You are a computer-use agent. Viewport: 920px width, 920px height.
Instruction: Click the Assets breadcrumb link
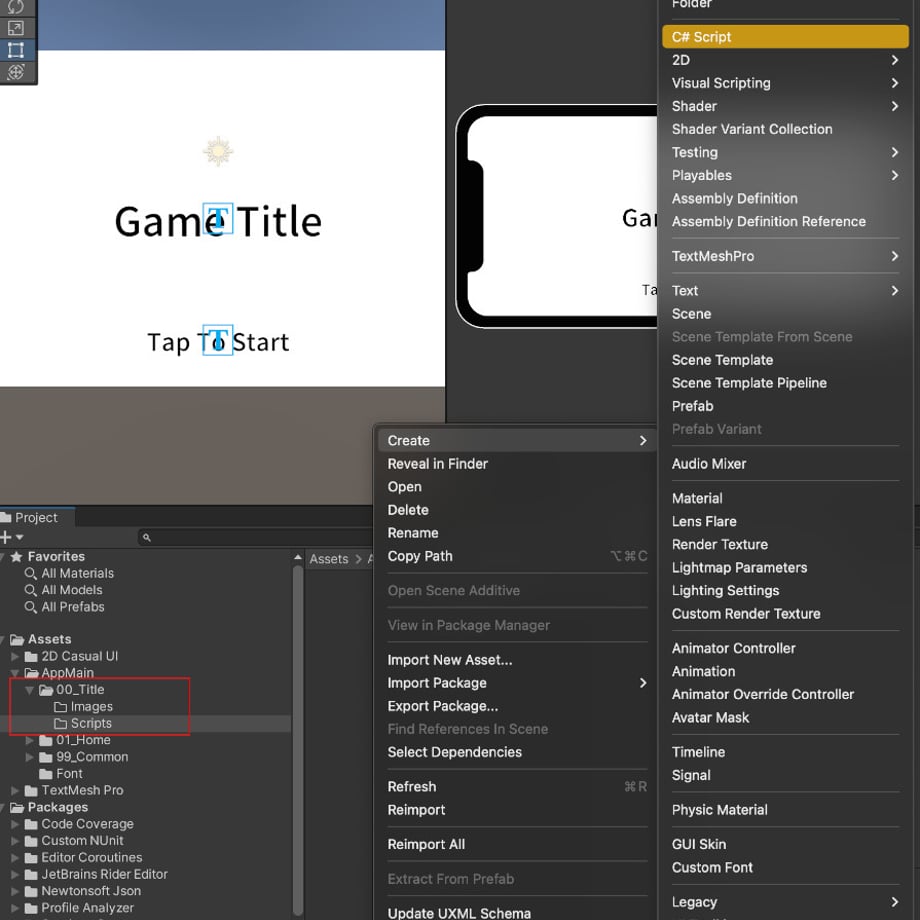[x=329, y=559]
